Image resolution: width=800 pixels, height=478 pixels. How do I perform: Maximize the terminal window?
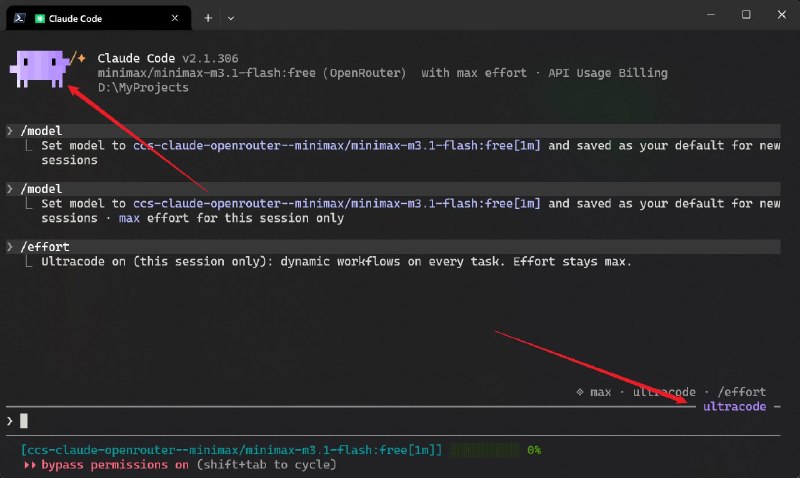pyautogui.click(x=746, y=15)
